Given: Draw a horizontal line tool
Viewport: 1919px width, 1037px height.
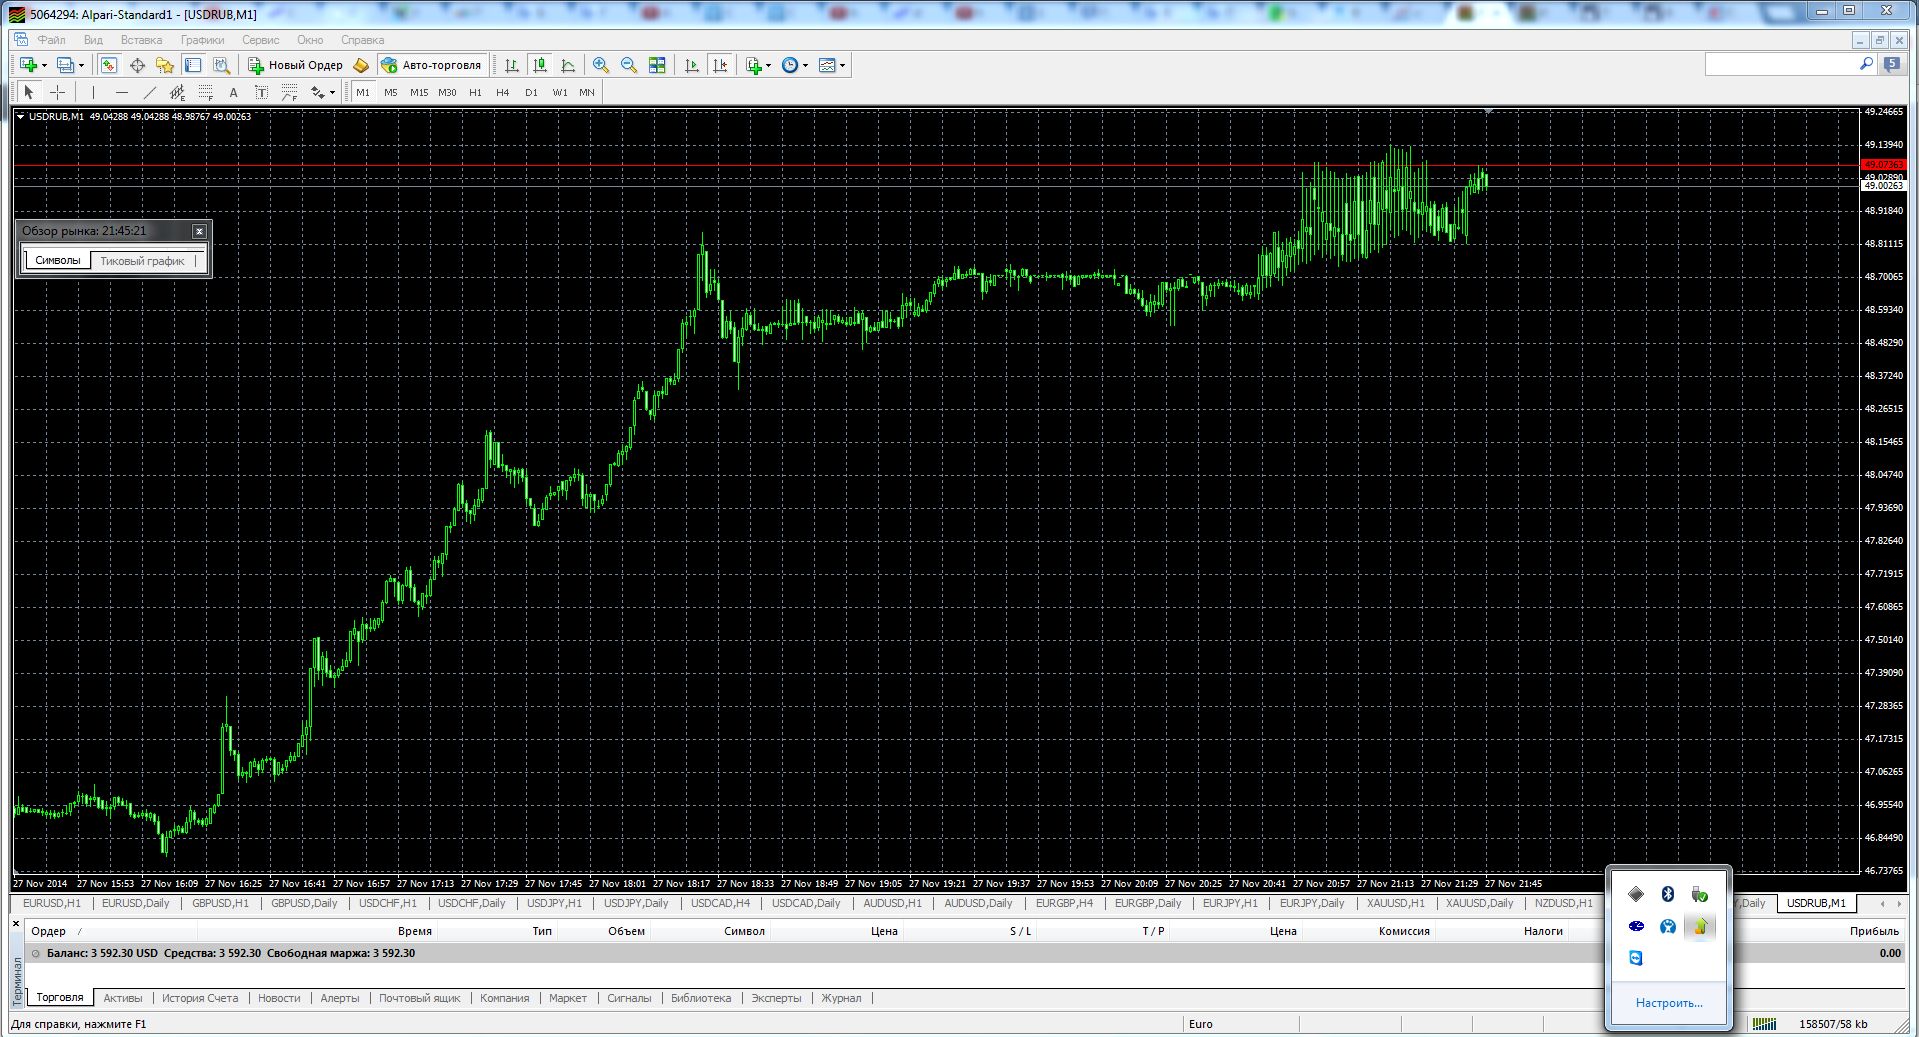Looking at the screenshot, I should (x=121, y=92).
